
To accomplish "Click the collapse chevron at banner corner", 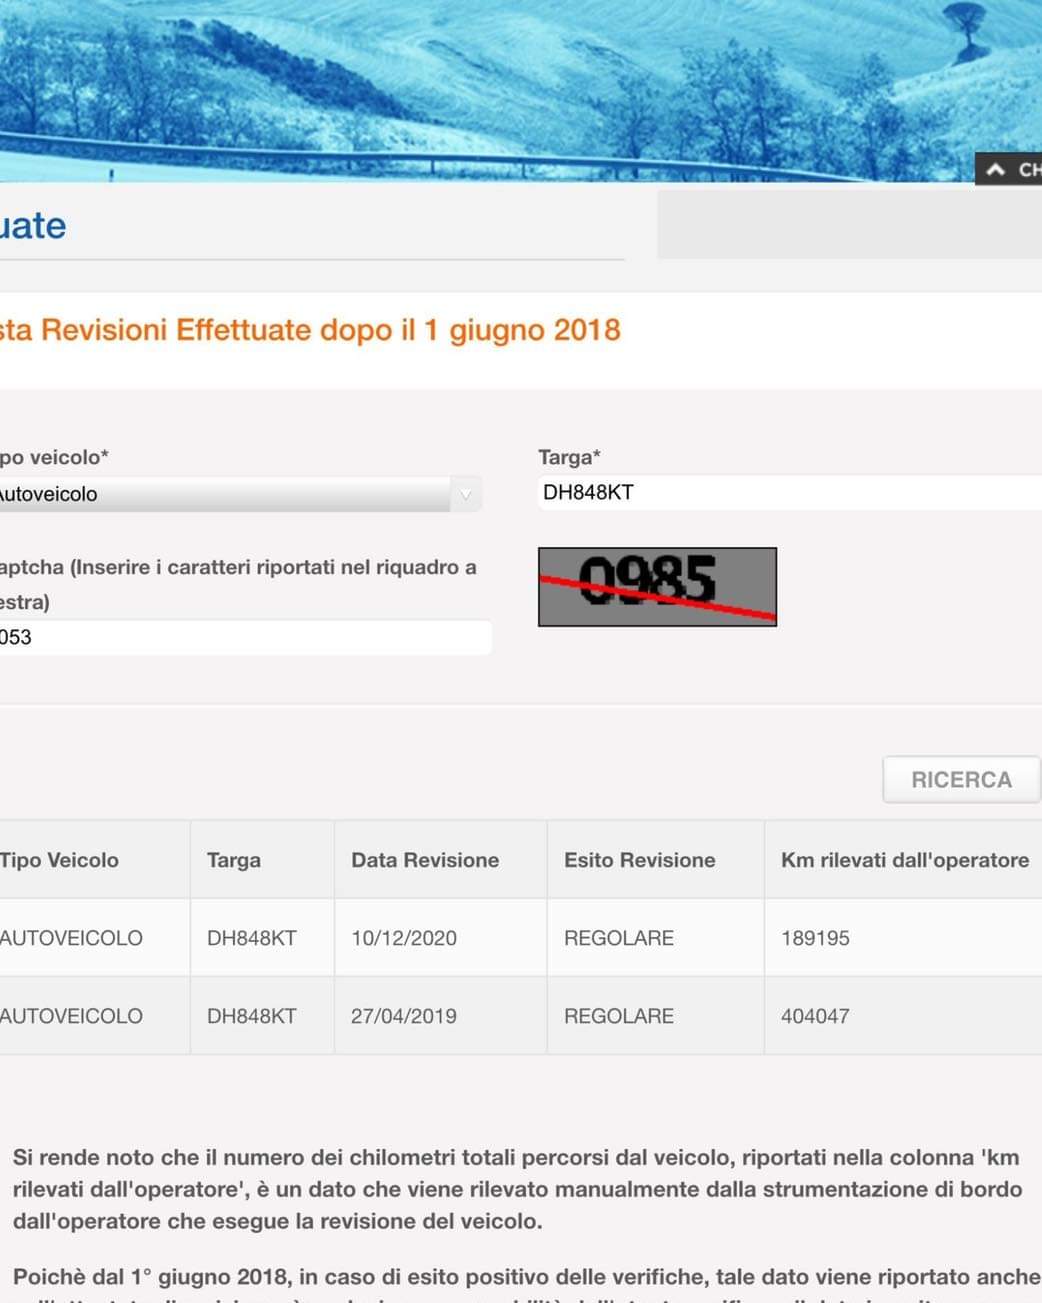I will coord(995,170).
